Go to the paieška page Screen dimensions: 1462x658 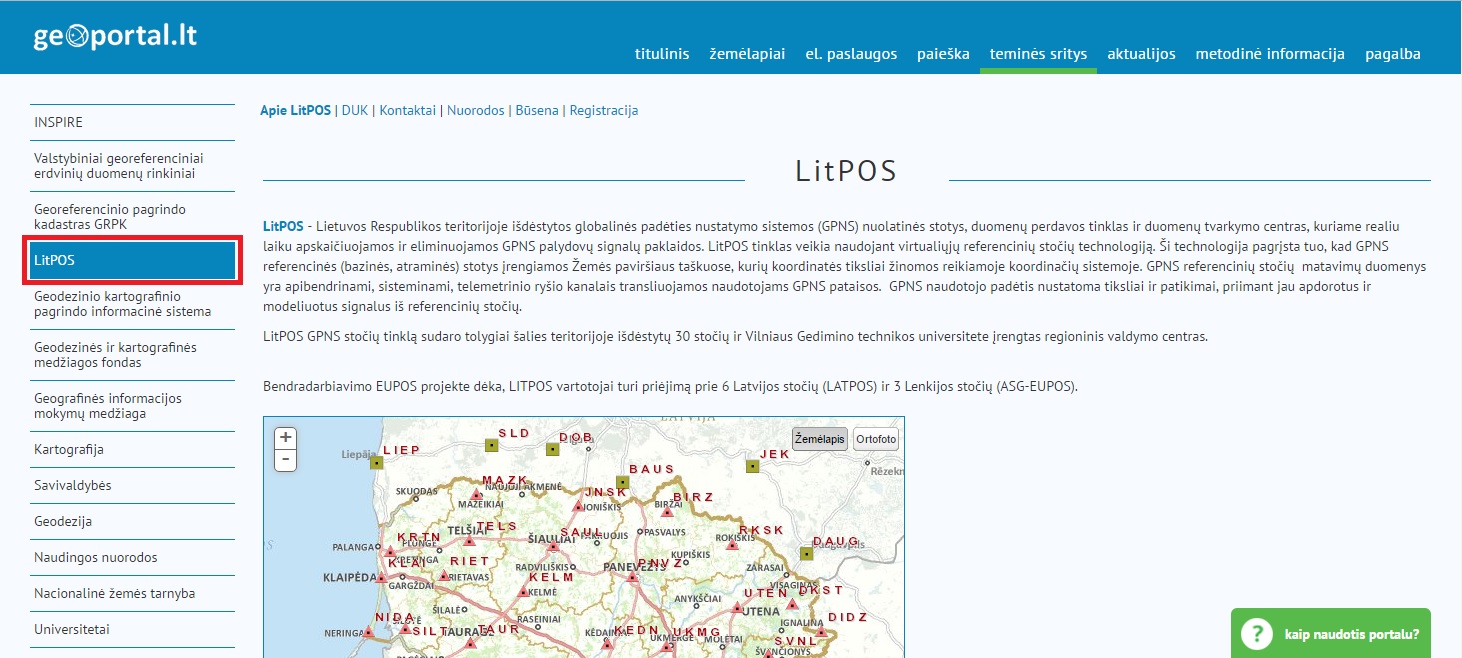click(943, 54)
